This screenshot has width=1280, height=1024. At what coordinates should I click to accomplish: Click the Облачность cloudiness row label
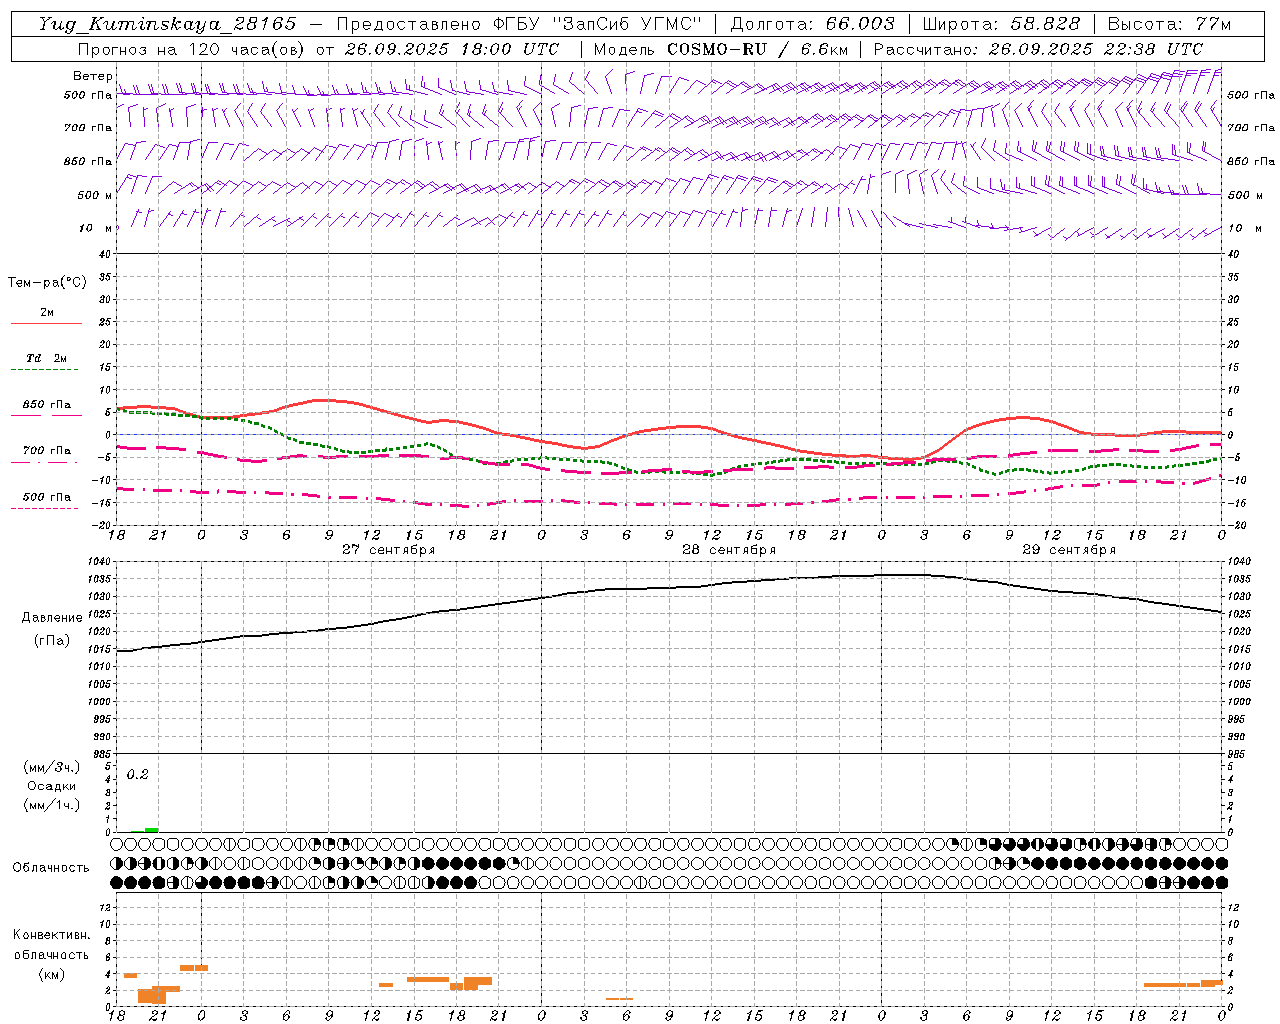pyautogui.click(x=51, y=868)
